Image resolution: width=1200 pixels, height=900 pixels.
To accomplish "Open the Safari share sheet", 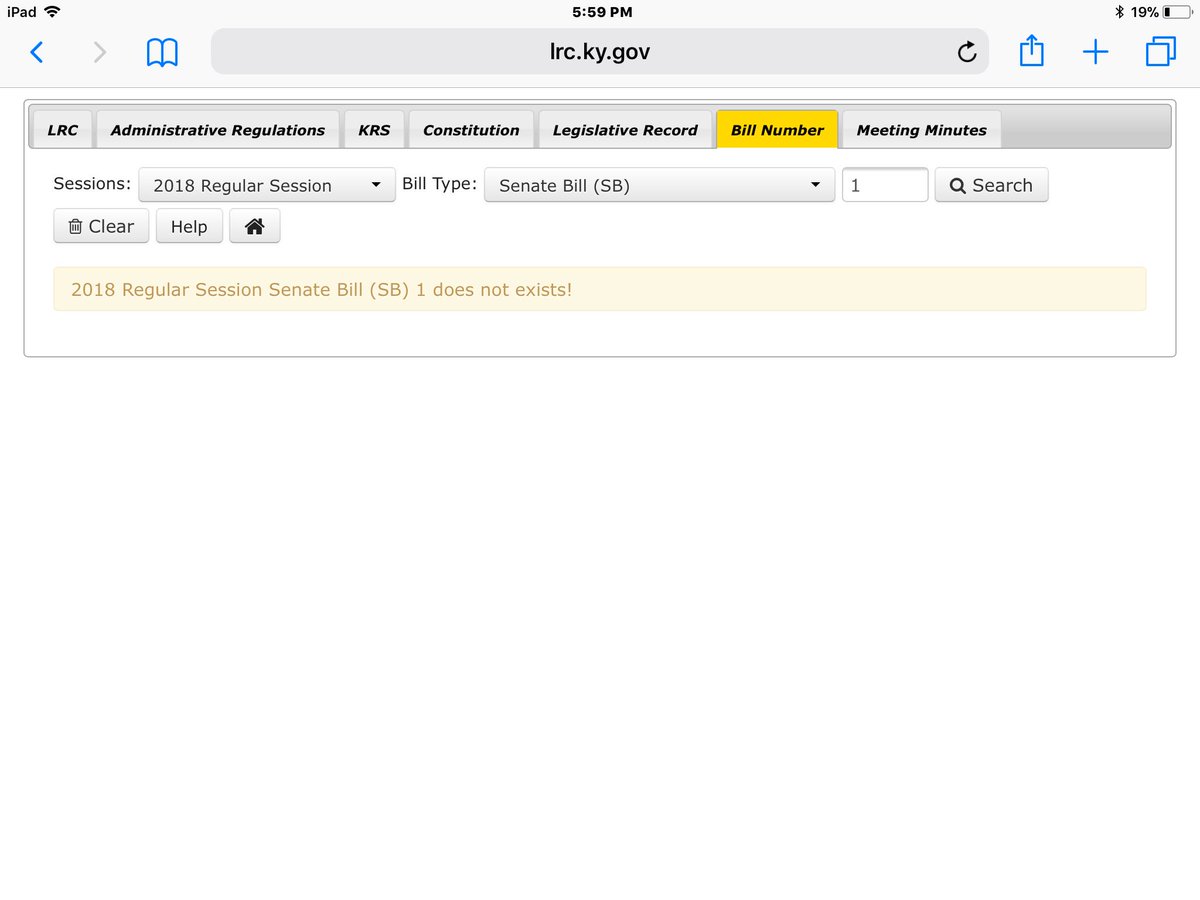I will [1031, 50].
